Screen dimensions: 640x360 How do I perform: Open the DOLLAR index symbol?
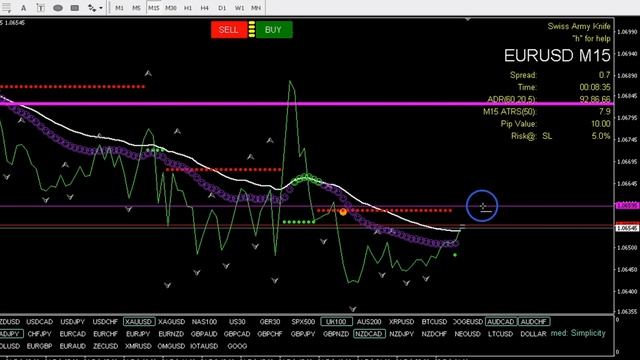coord(533,334)
